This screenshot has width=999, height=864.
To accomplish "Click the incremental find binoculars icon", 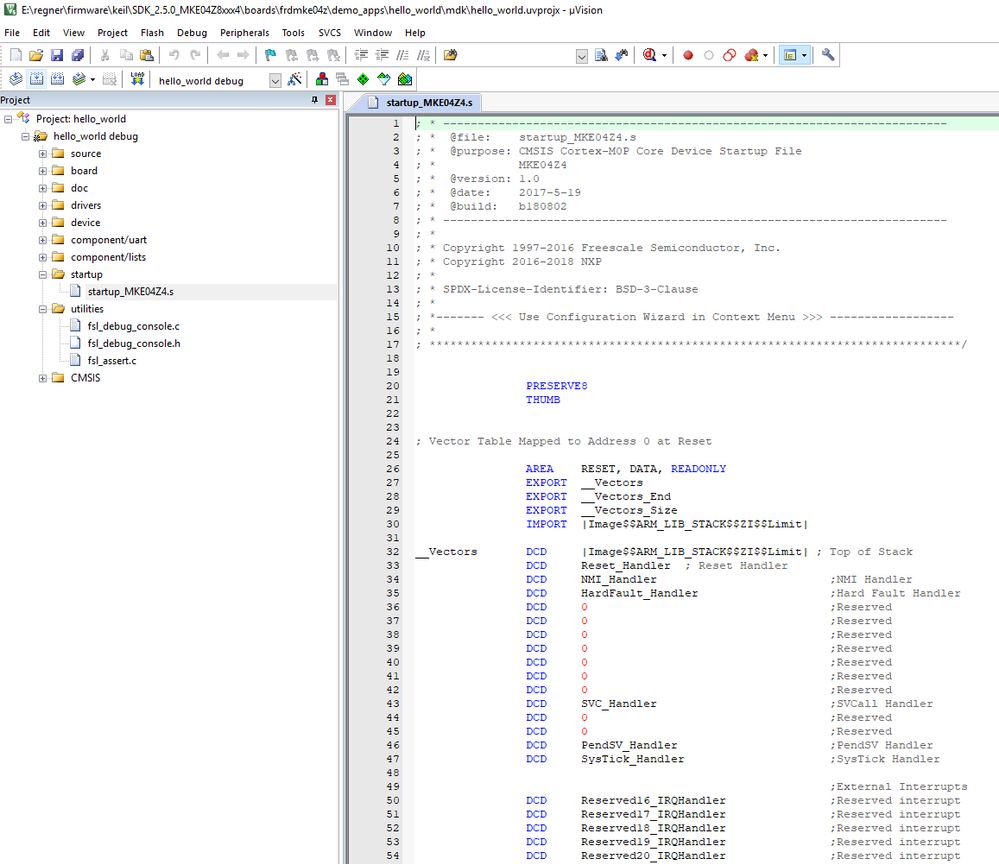I will [x=622, y=55].
